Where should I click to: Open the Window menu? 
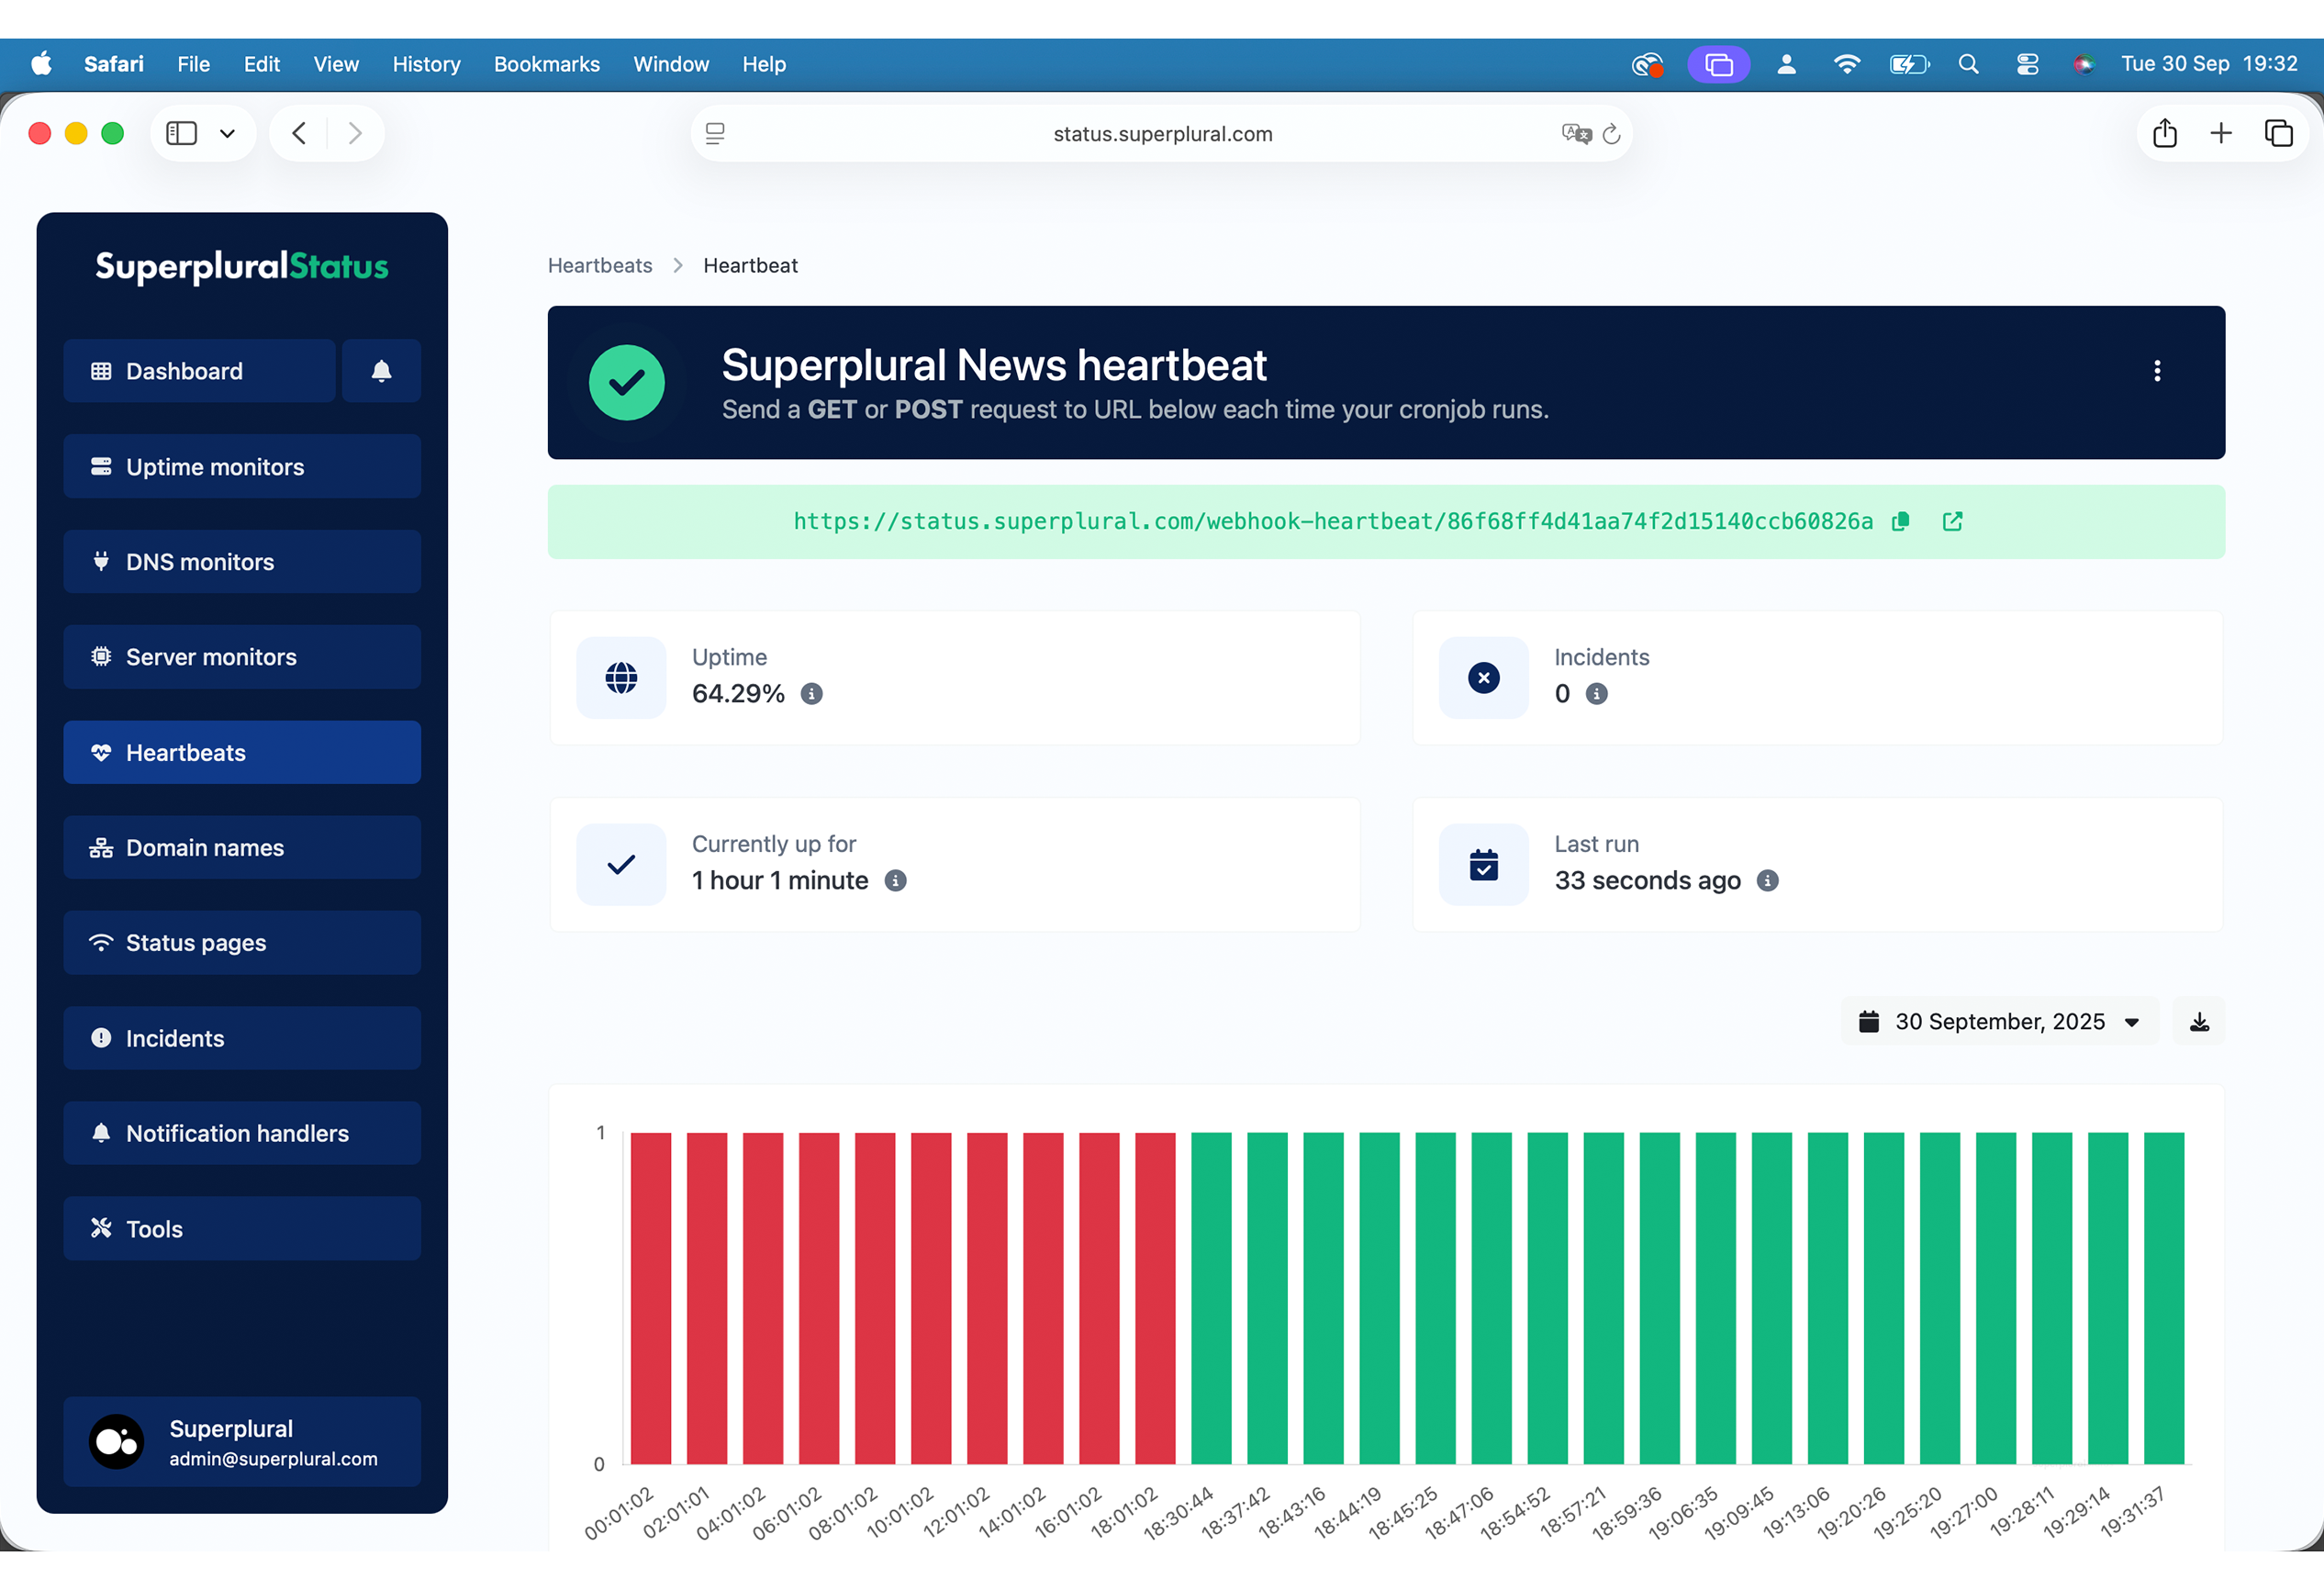pos(671,64)
